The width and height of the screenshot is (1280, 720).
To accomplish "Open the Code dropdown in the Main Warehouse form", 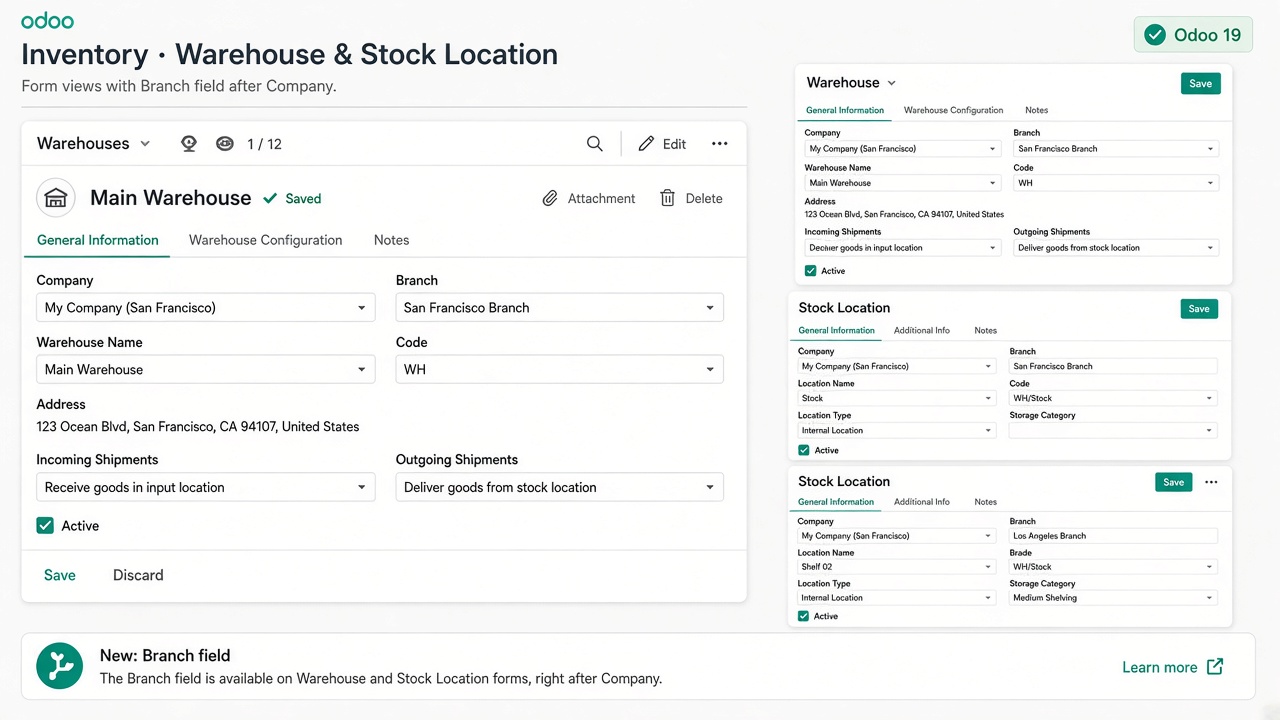I will point(560,370).
